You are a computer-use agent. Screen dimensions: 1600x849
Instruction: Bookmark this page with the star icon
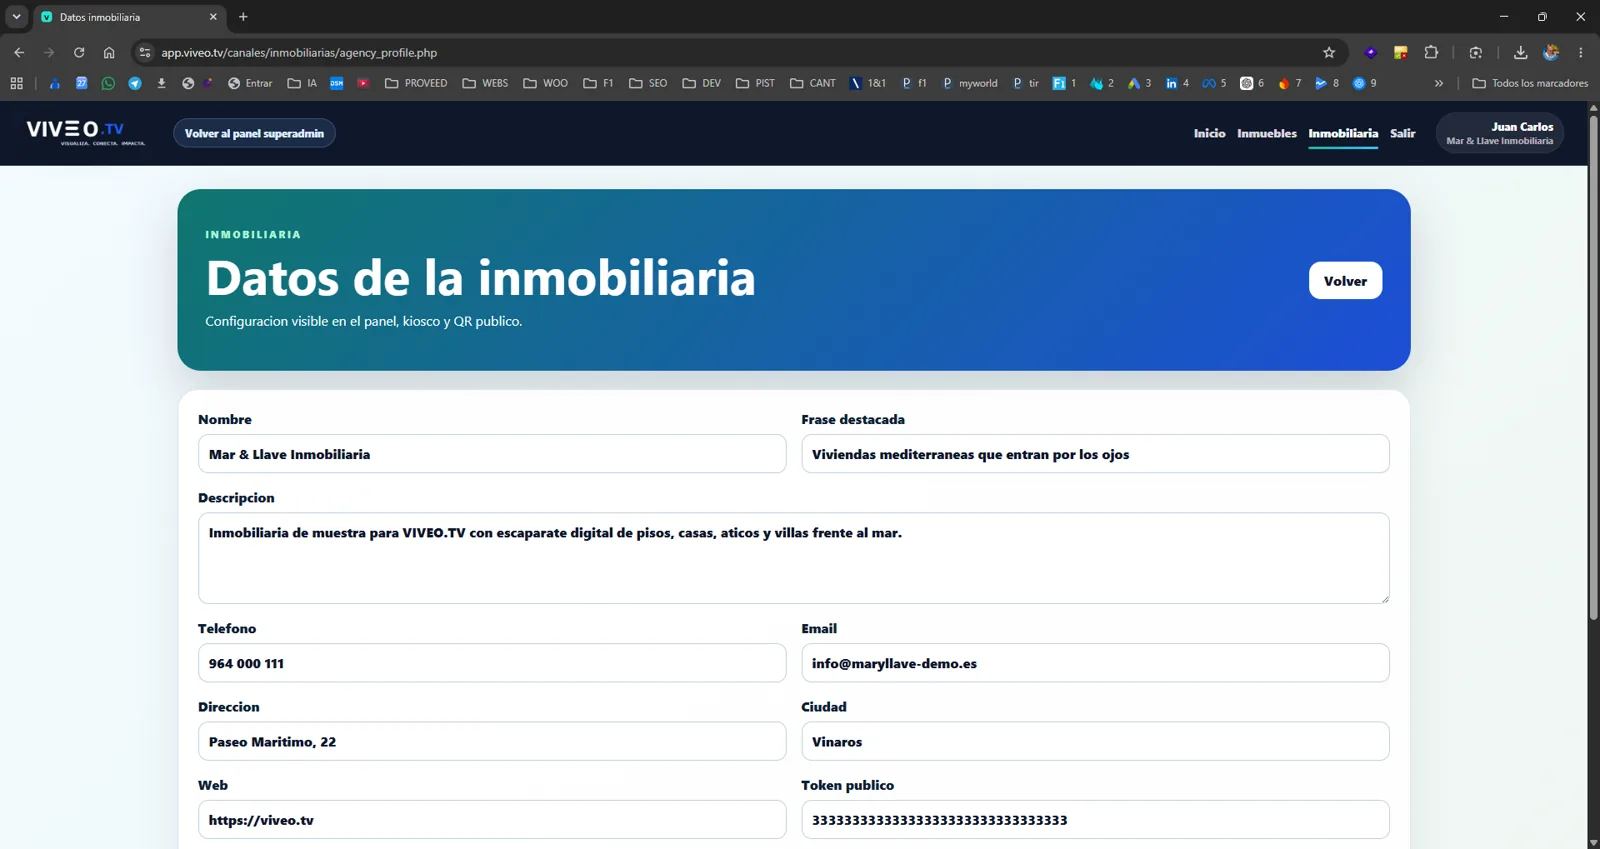(1329, 53)
